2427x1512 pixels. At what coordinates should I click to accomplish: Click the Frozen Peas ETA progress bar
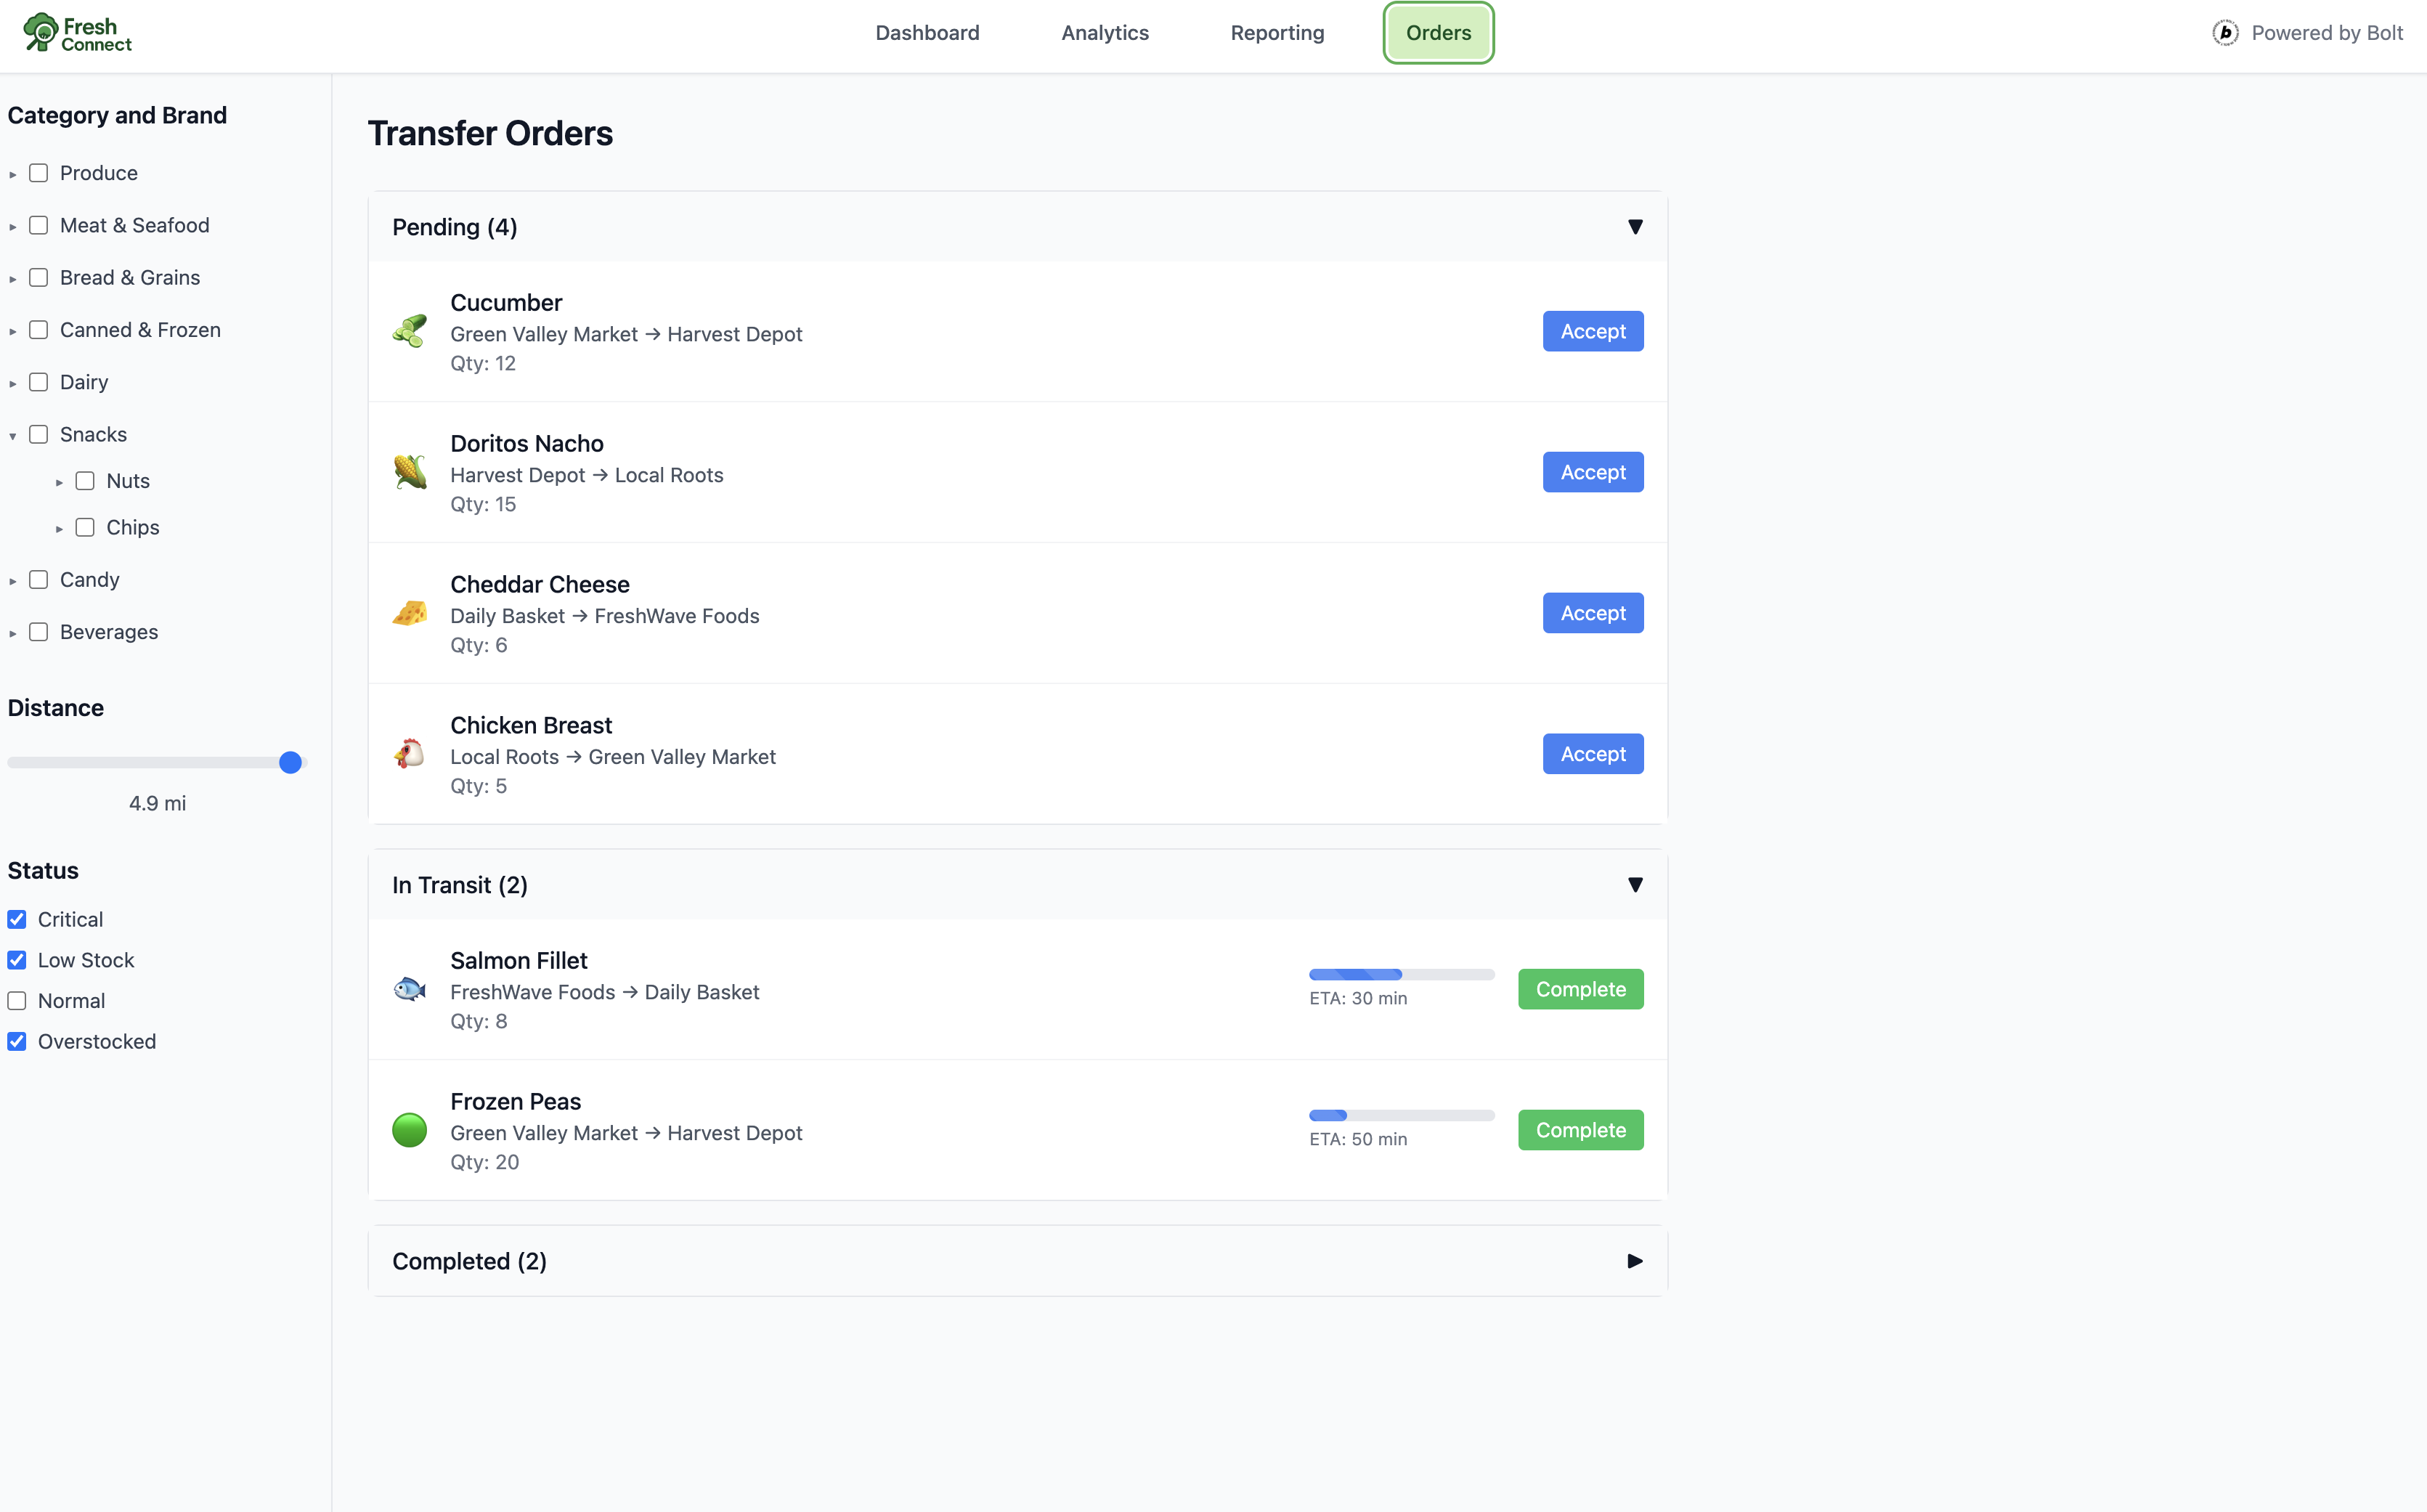pyautogui.click(x=1401, y=1115)
